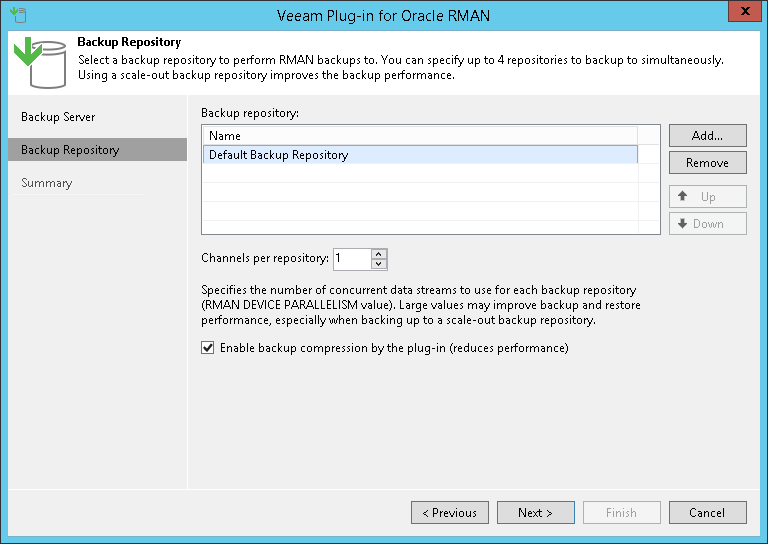The image size is (768, 544).
Task: Increase channels per repository value
Action: [x=379, y=254]
